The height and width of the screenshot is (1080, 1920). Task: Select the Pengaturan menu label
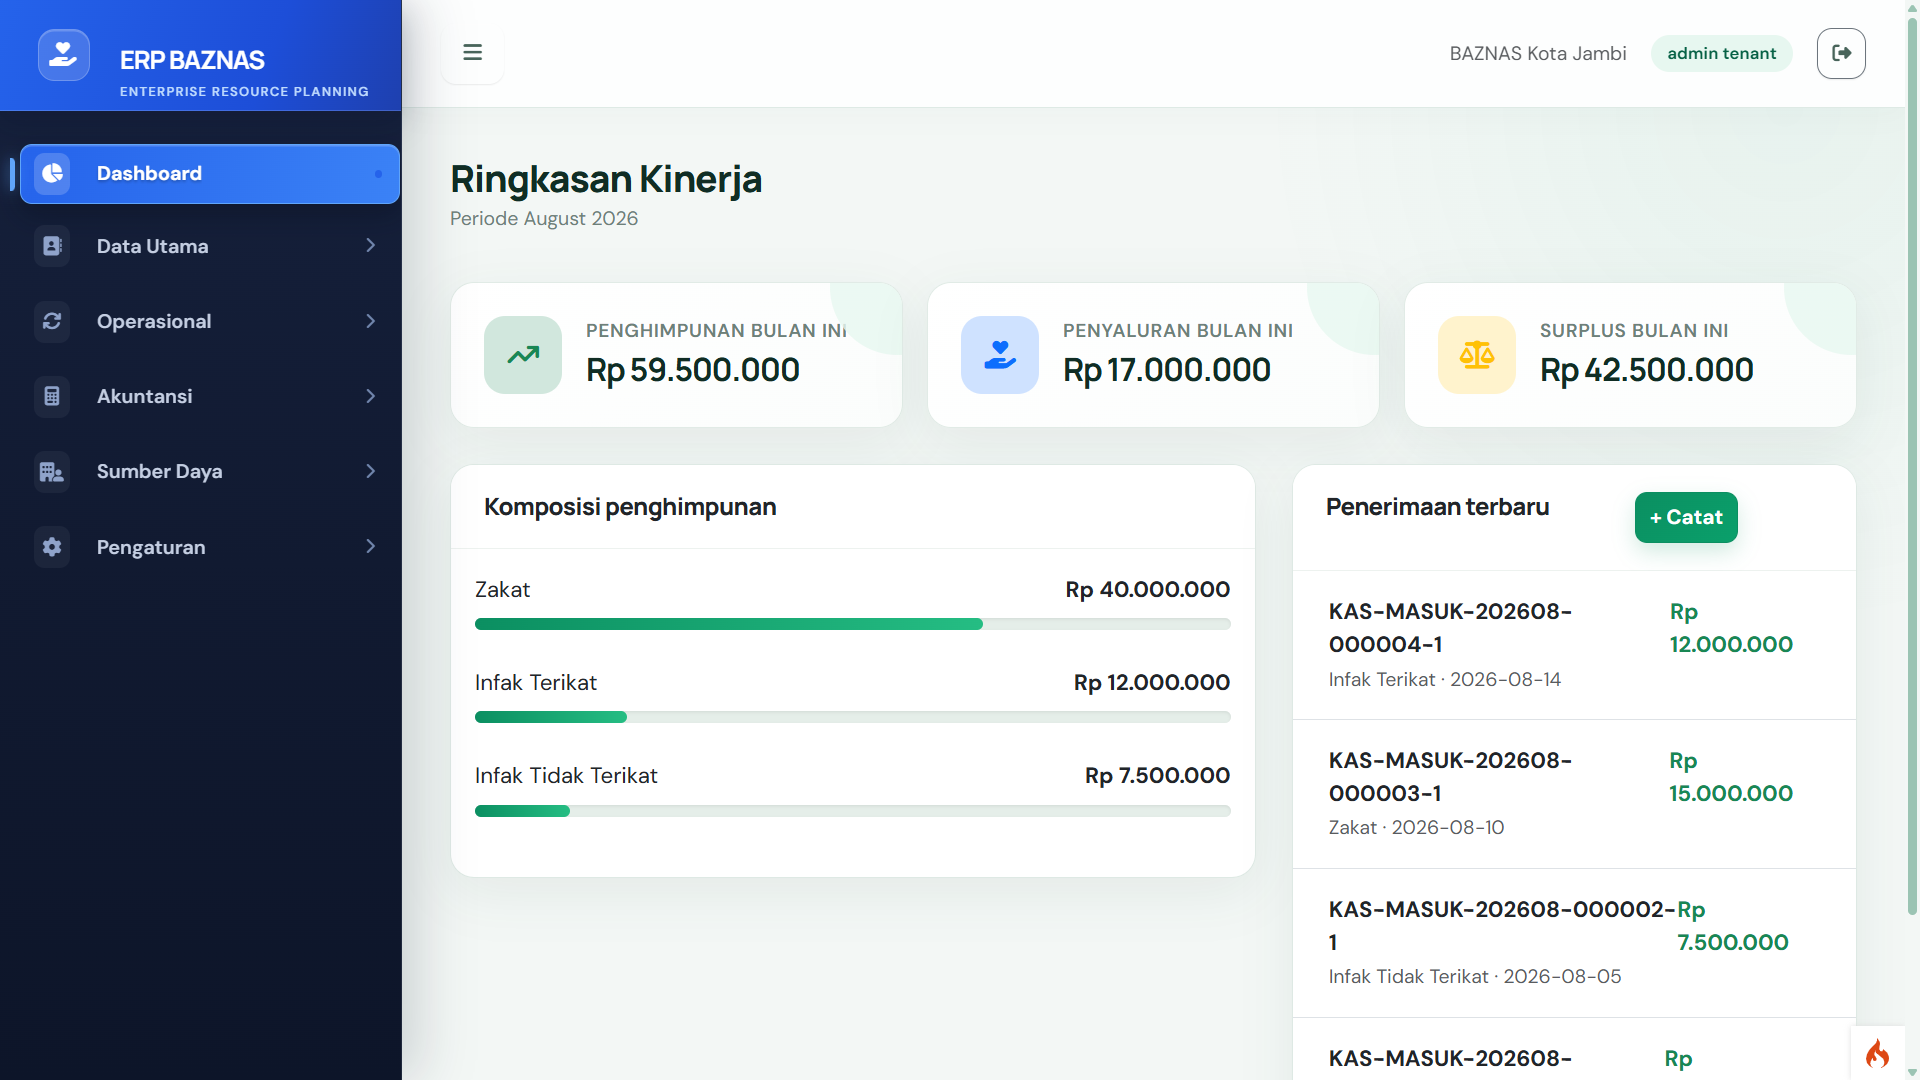click(x=151, y=547)
